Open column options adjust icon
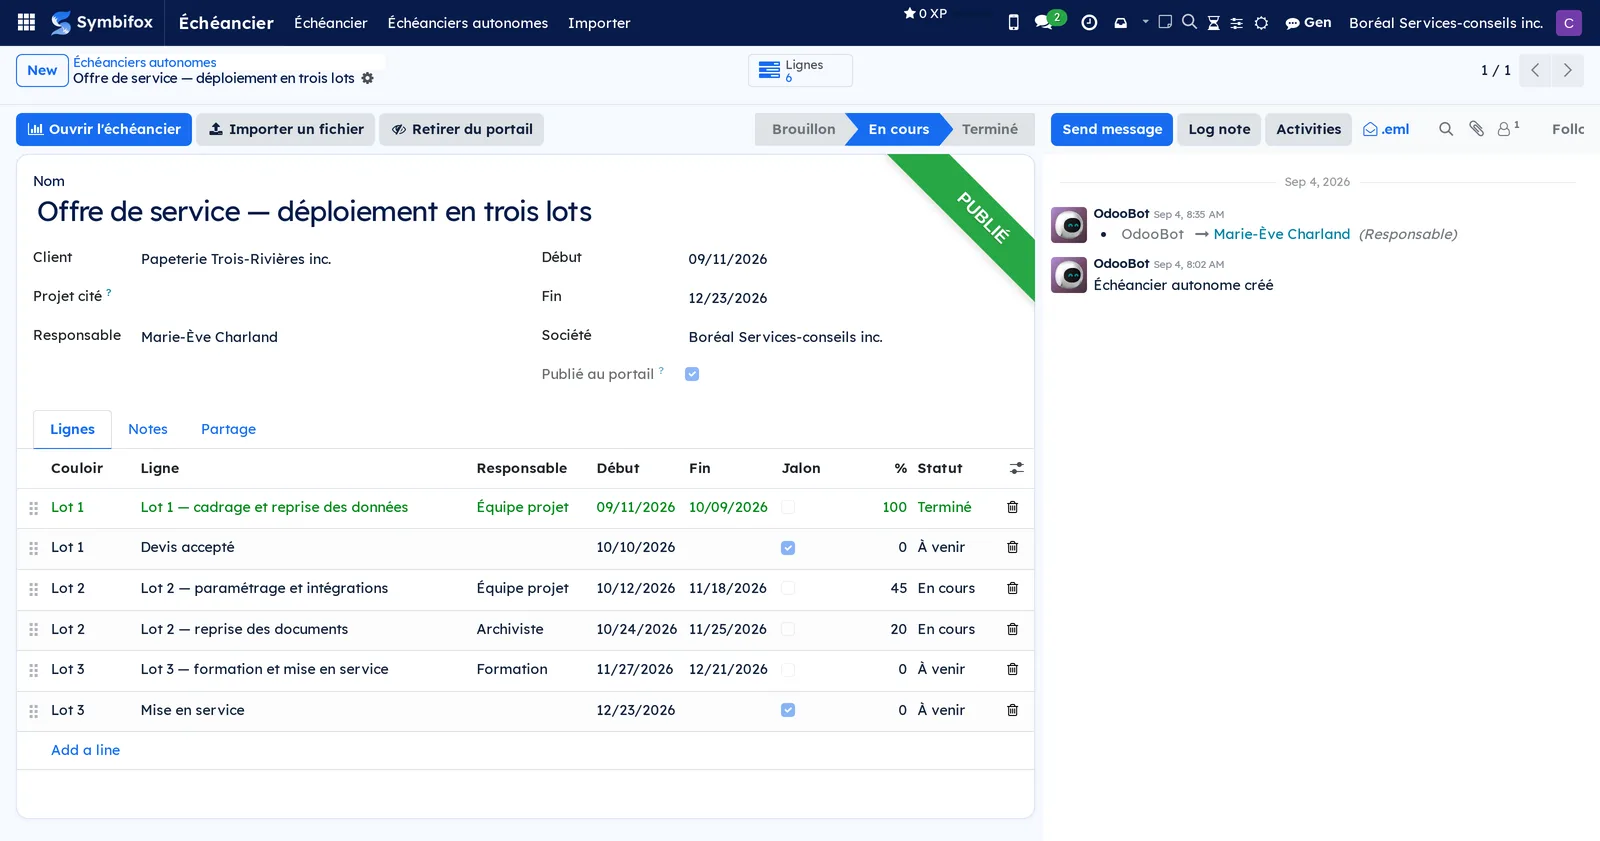This screenshot has height=841, width=1600. click(x=1016, y=468)
